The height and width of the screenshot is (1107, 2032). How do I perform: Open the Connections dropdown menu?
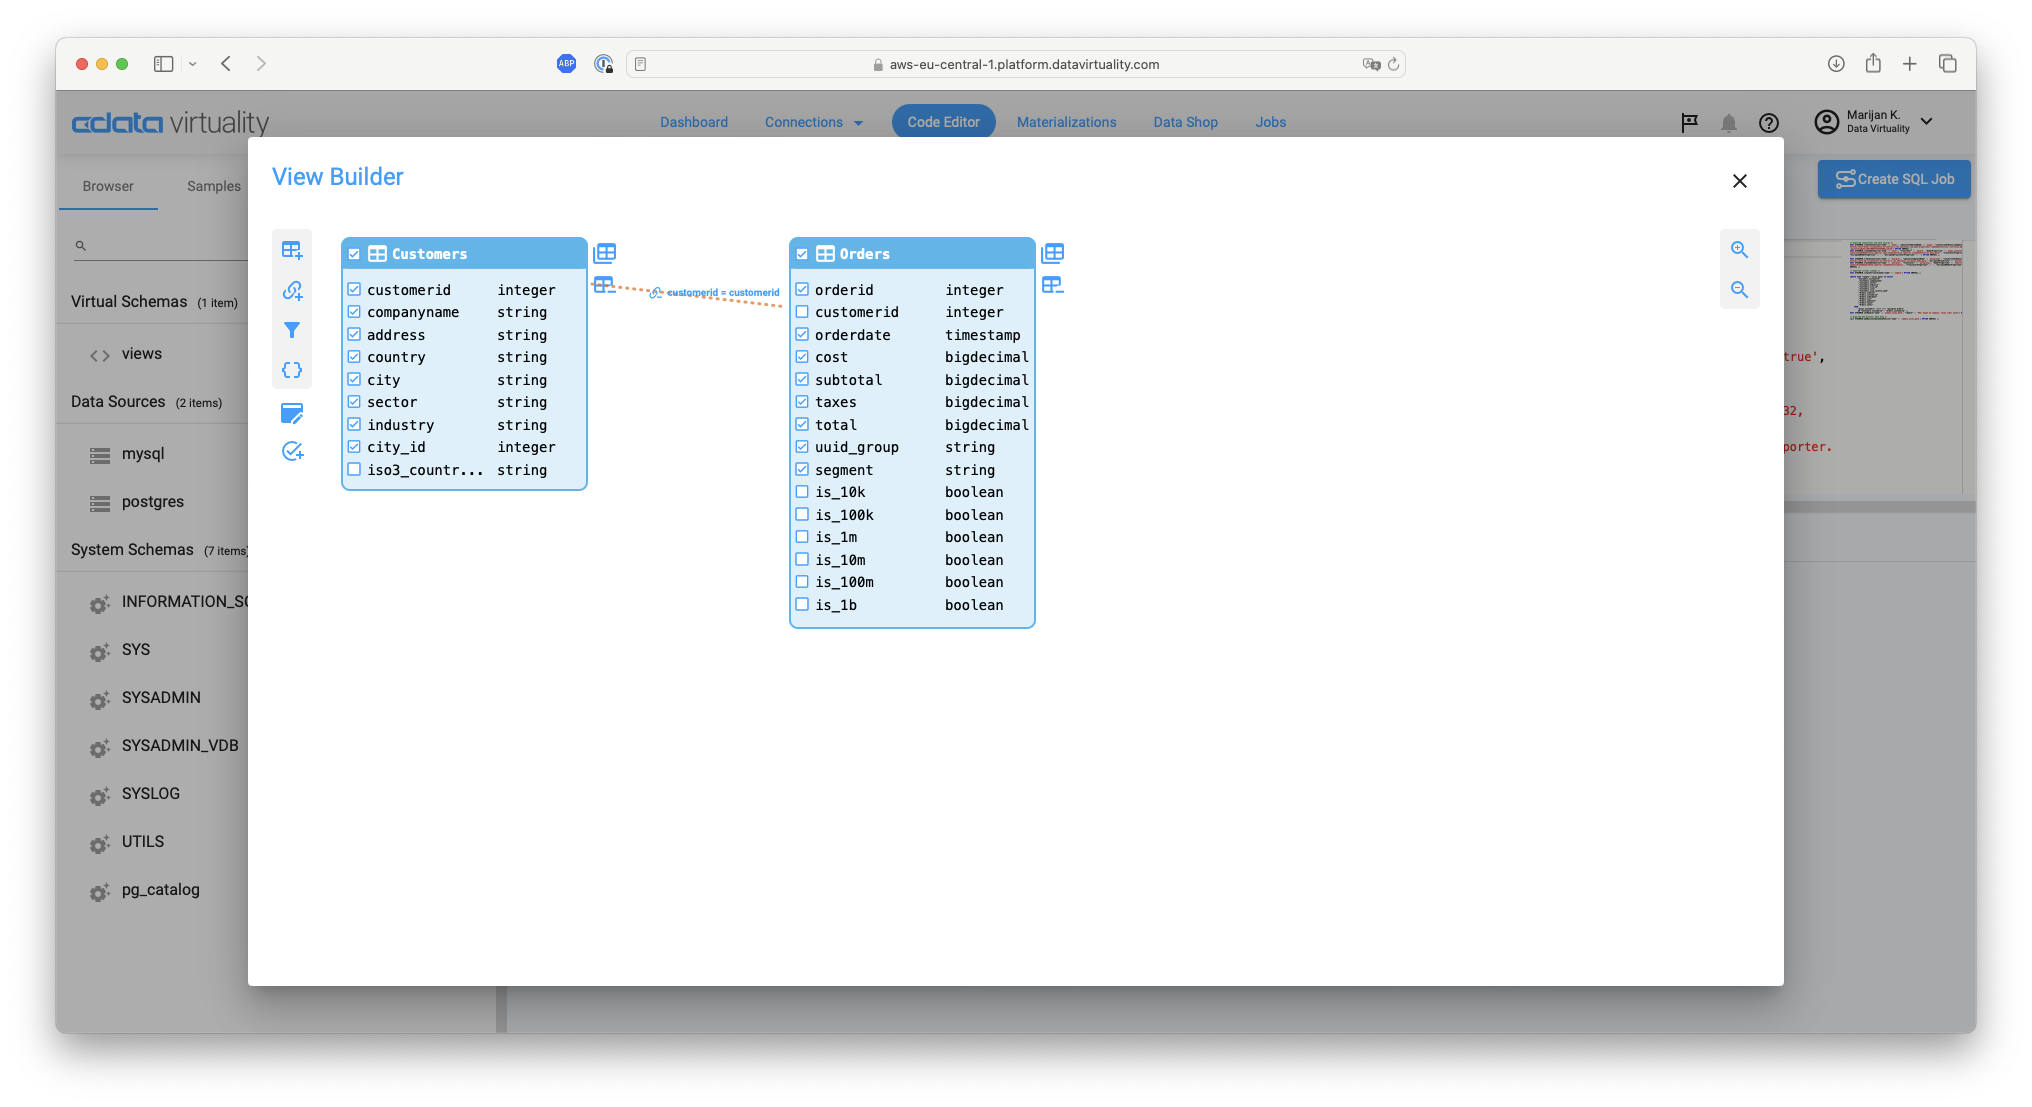pos(813,121)
